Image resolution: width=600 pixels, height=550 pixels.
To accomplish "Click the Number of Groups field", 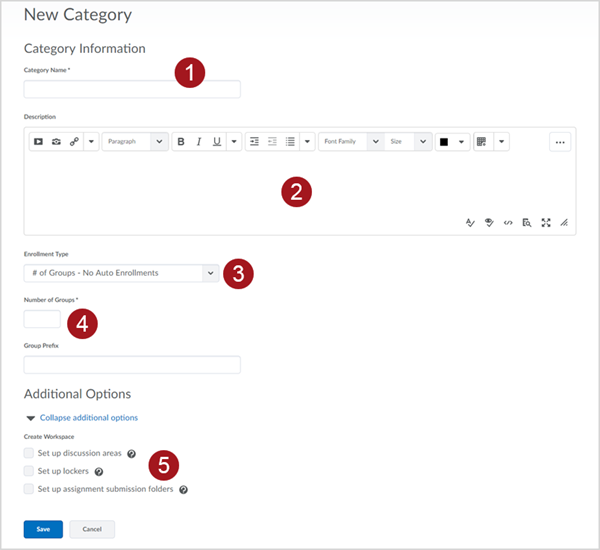I will coord(42,319).
